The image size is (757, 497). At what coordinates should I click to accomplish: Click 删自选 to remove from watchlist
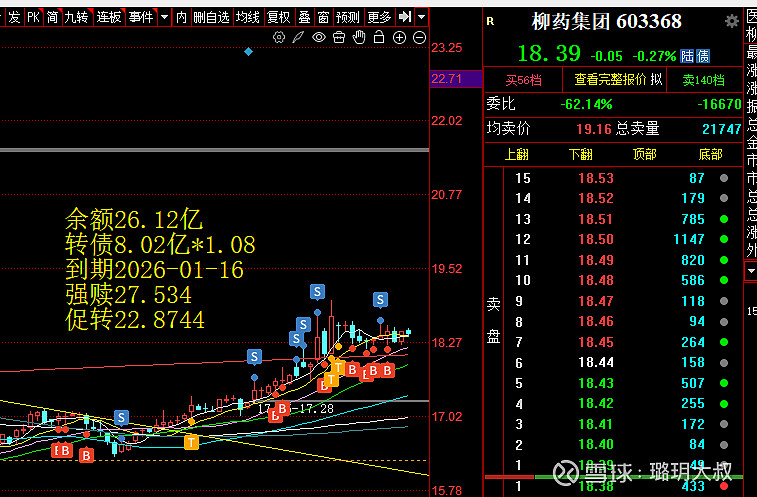click(211, 17)
